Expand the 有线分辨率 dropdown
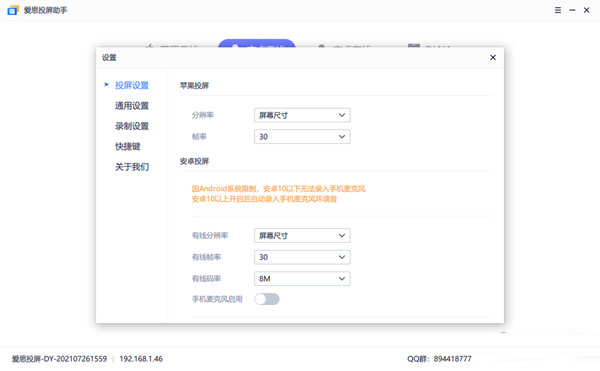Viewport: 600px width, 371px height. (302, 236)
